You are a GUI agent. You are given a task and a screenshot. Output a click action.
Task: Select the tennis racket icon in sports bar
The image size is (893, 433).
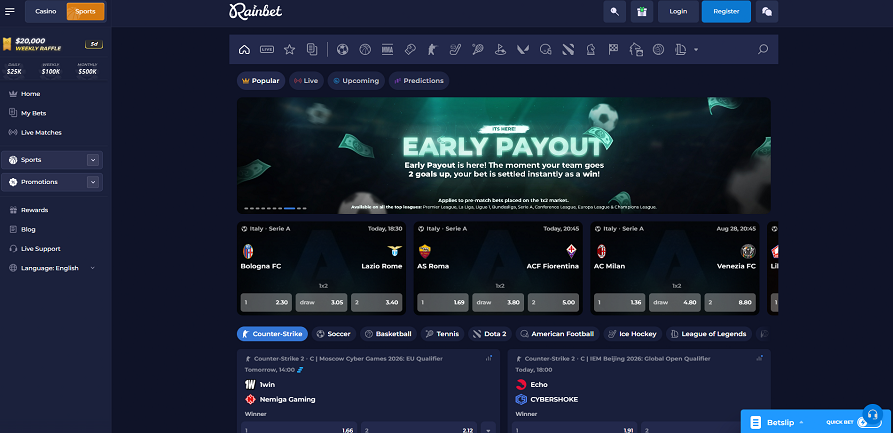(x=477, y=50)
